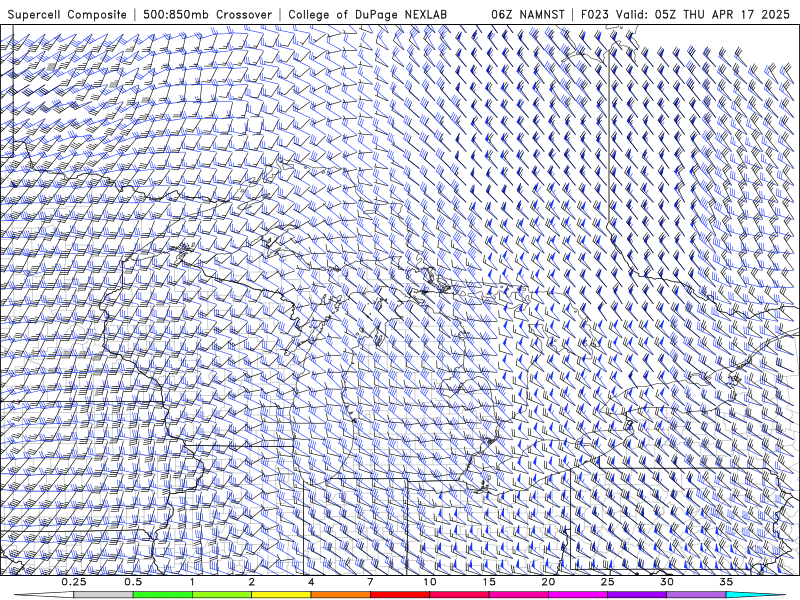Screen dimensions: 800x600
Task: Click the magenta segment between 20 and 25
Action: [x=578, y=595]
